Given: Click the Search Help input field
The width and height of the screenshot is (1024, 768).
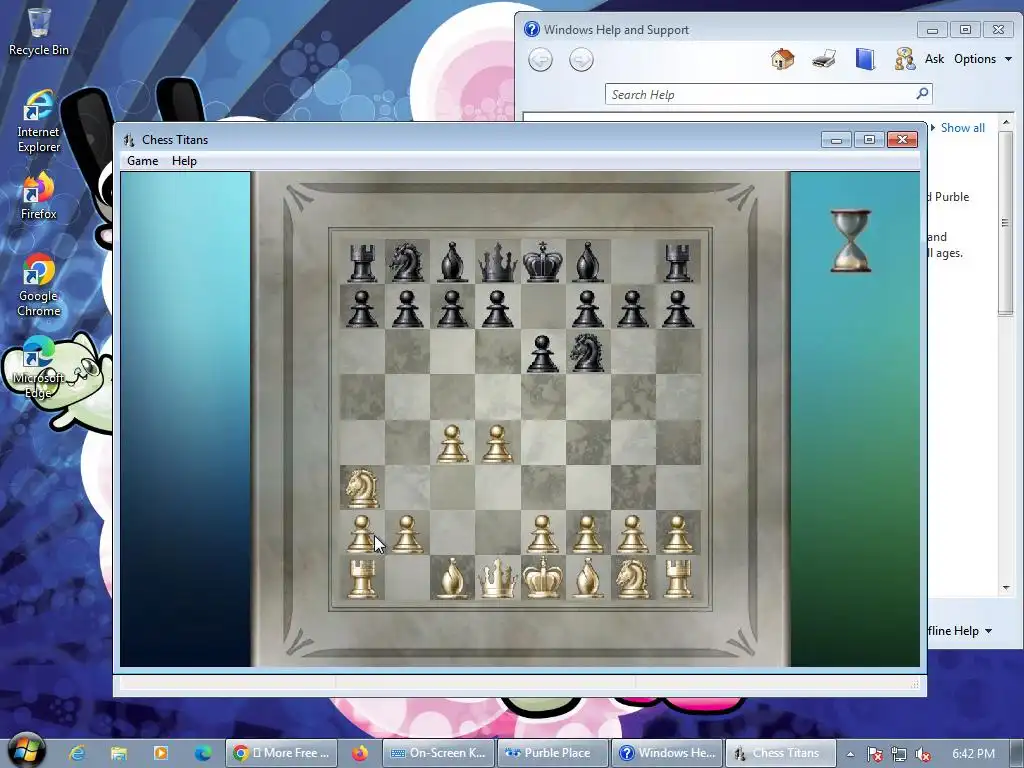Looking at the screenshot, I should coord(759,95).
